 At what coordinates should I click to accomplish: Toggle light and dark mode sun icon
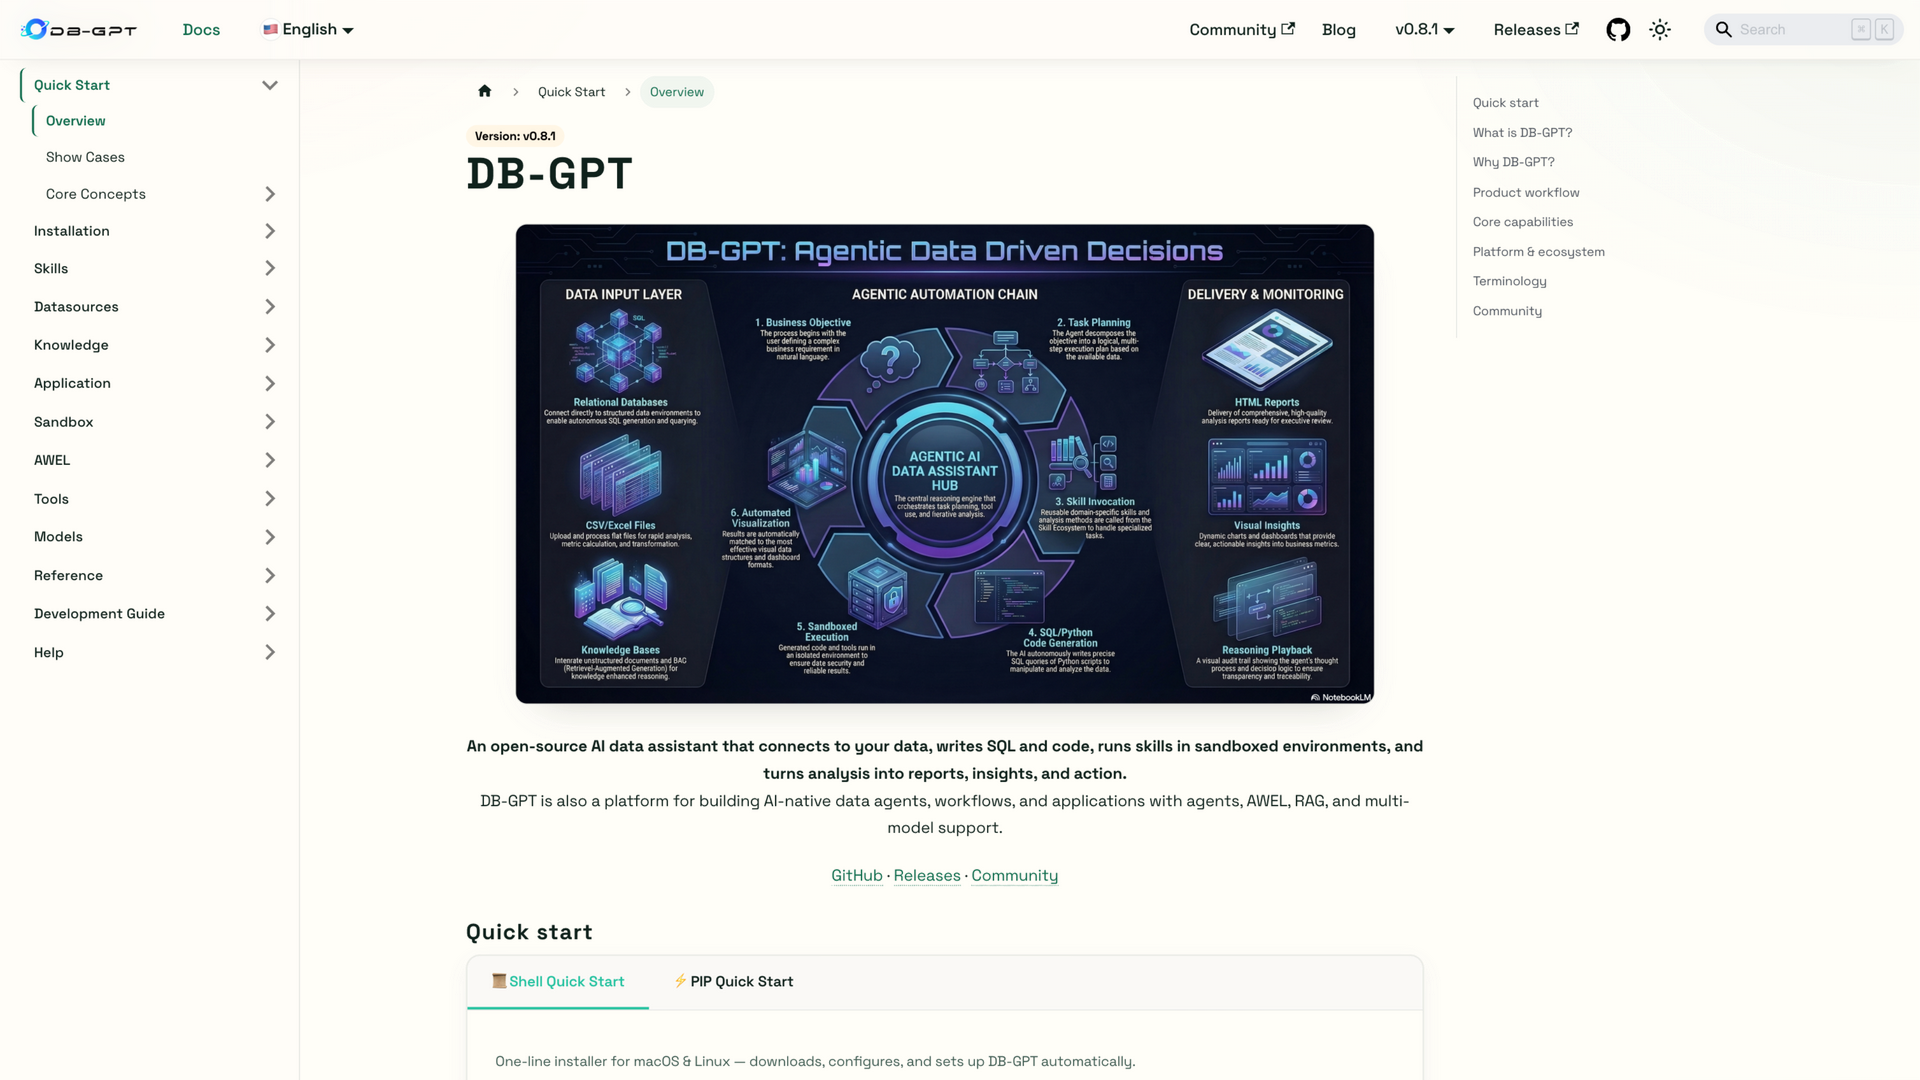(1660, 30)
